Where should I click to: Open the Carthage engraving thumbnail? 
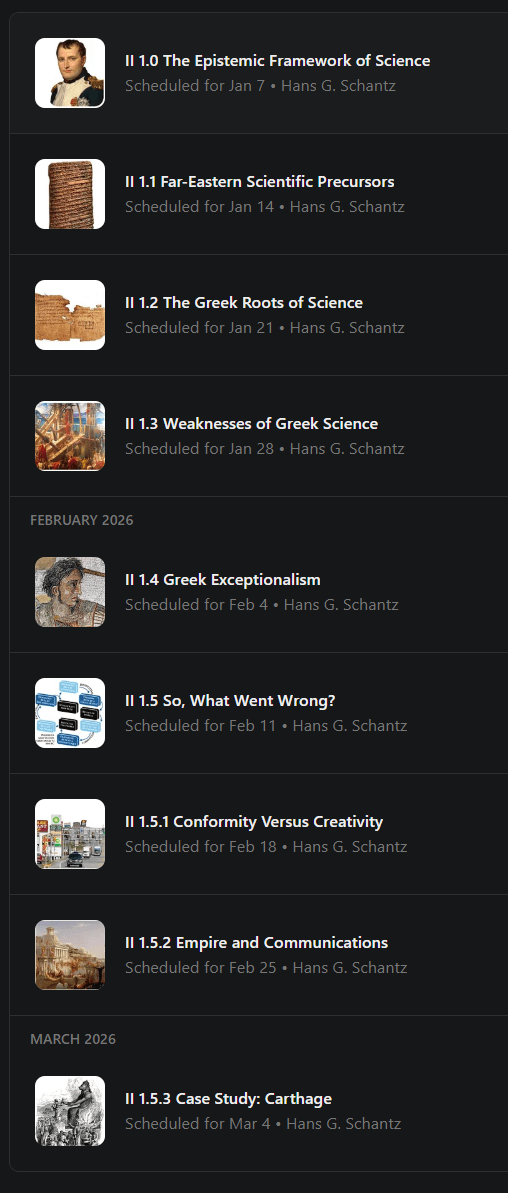click(70, 1111)
